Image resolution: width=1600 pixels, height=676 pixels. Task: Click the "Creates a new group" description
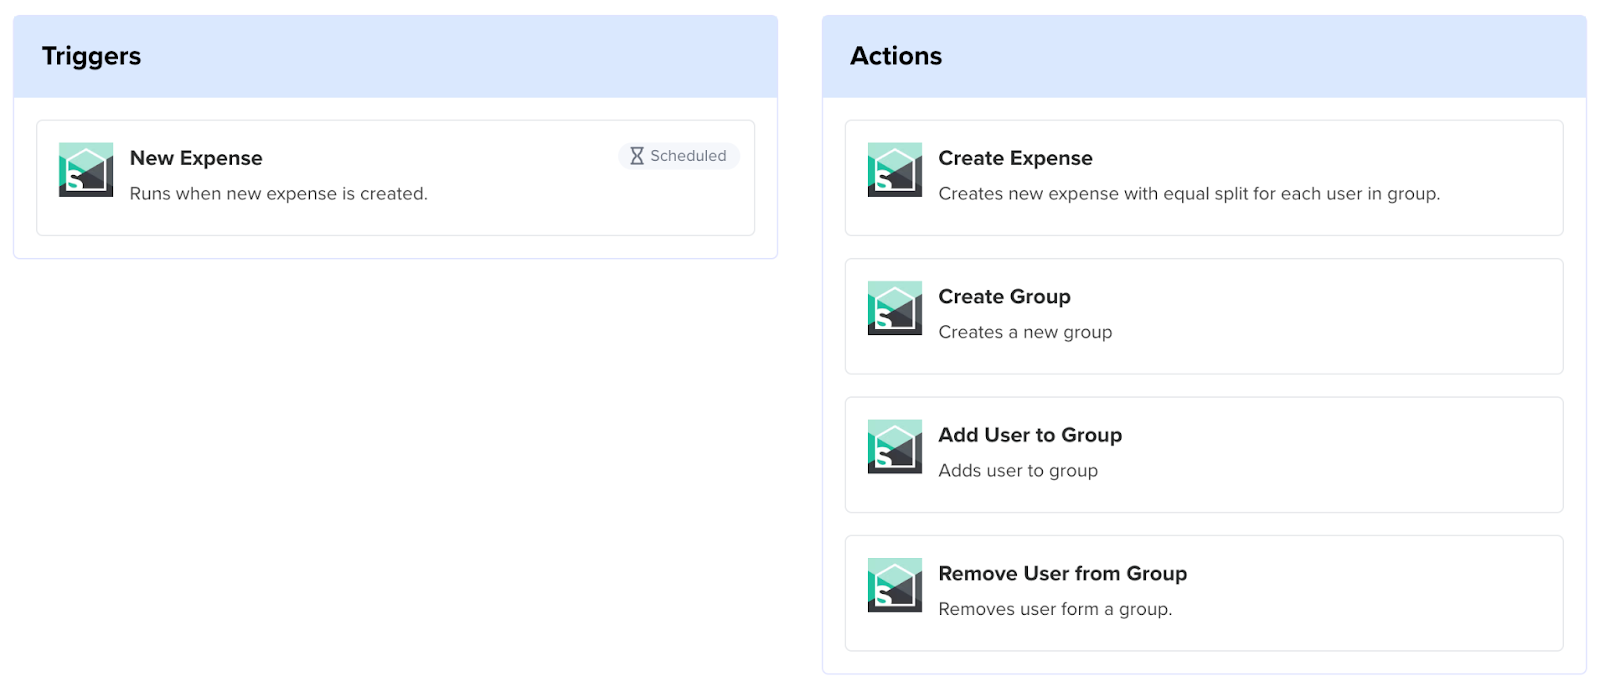(x=1025, y=332)
